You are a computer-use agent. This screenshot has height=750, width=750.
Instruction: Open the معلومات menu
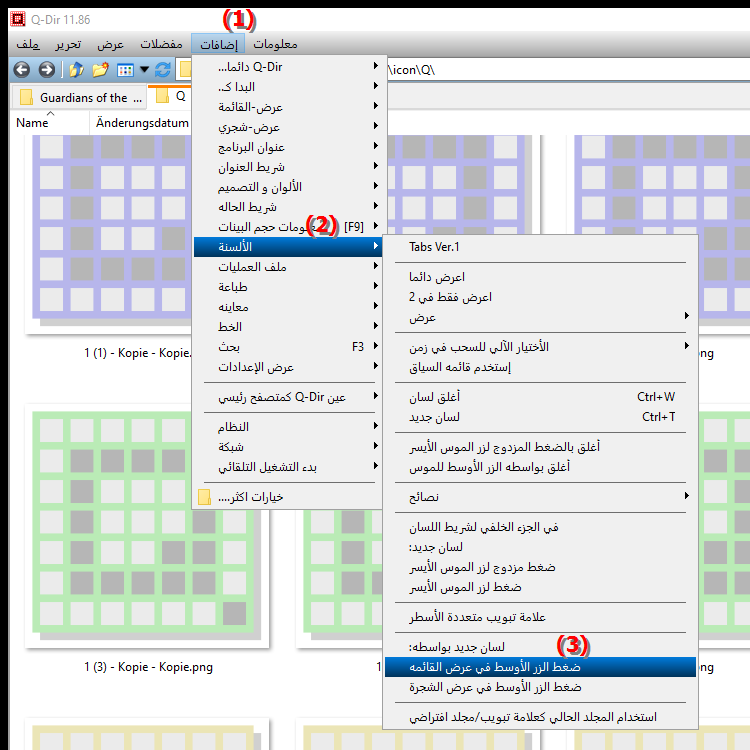[x=275, y=44]
